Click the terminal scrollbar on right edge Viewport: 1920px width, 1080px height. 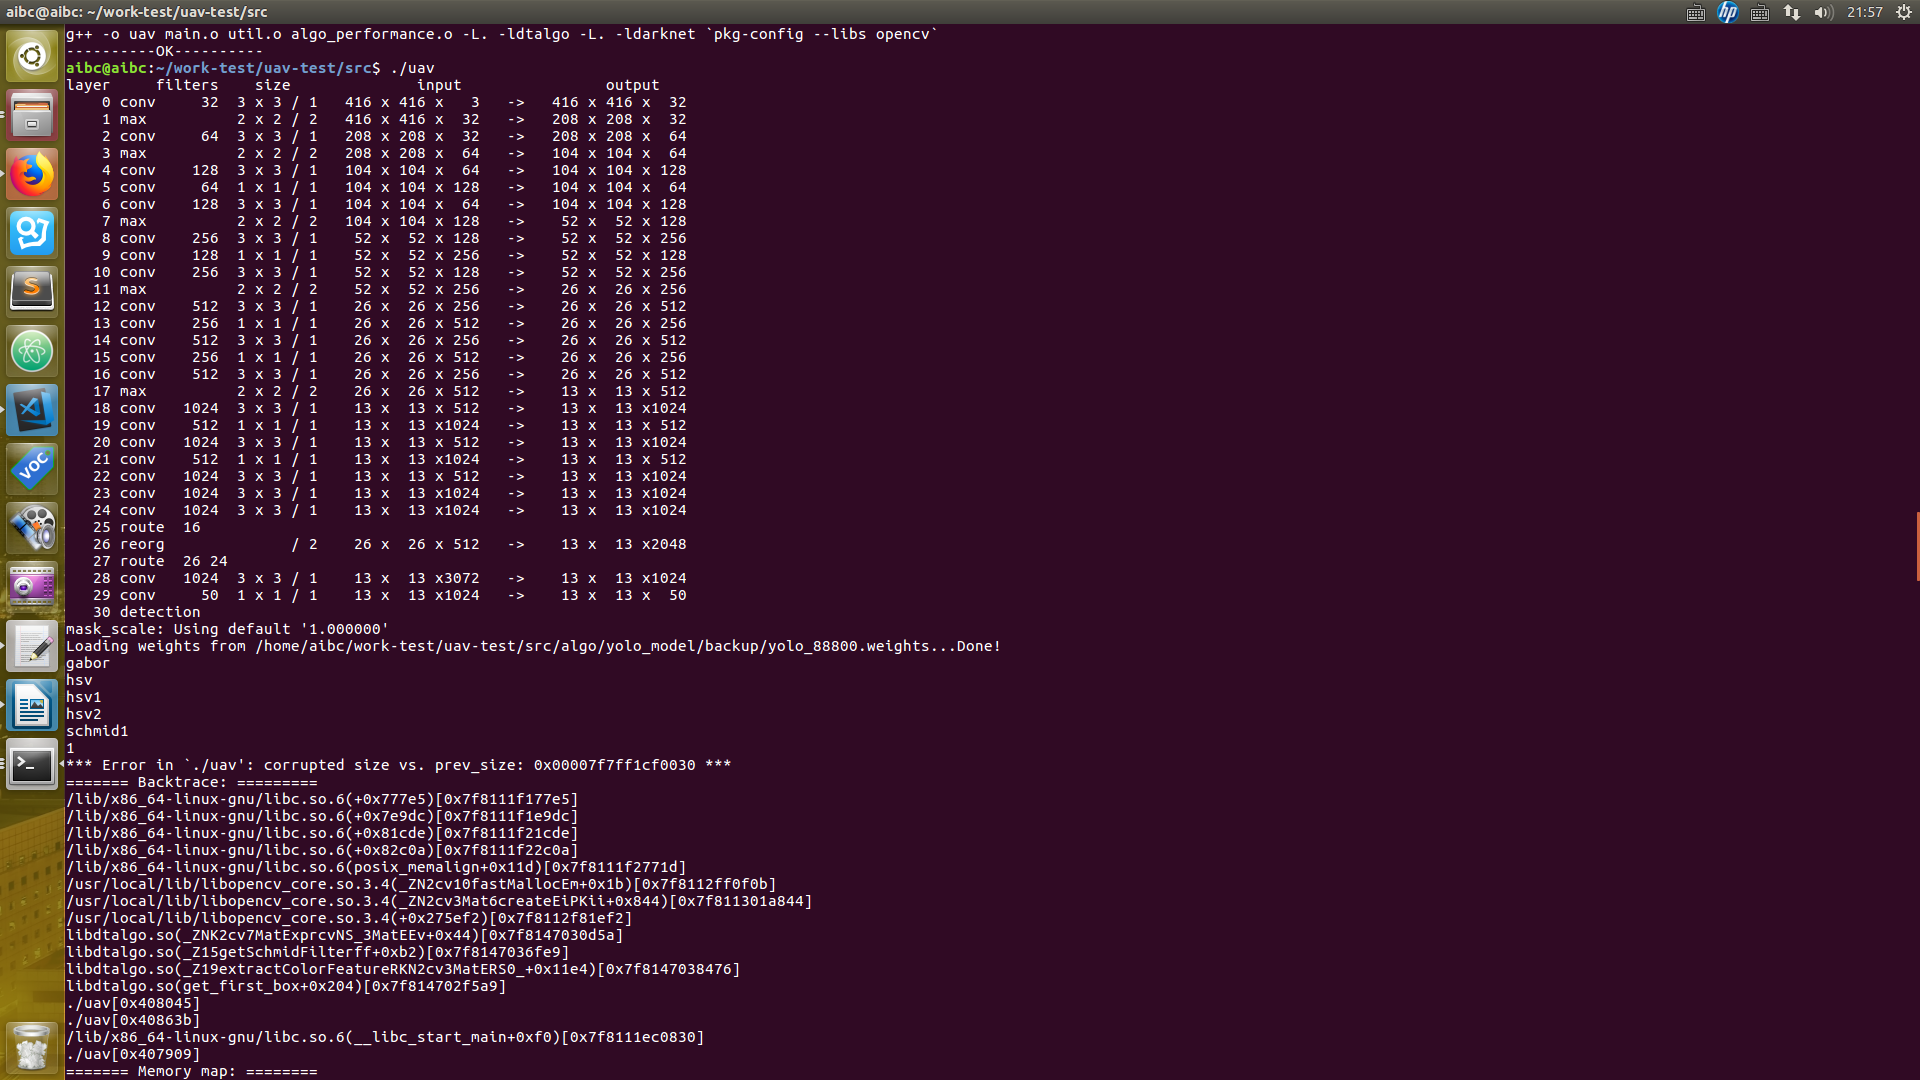[x=1916, y=546]
